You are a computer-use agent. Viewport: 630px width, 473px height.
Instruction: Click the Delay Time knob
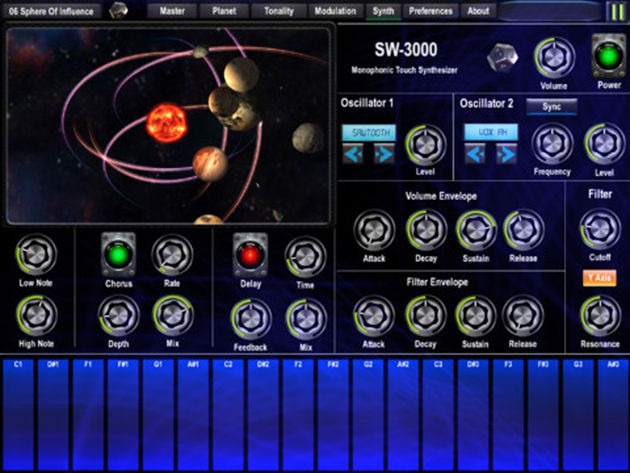pyautogui.click(x=305, y=257)
